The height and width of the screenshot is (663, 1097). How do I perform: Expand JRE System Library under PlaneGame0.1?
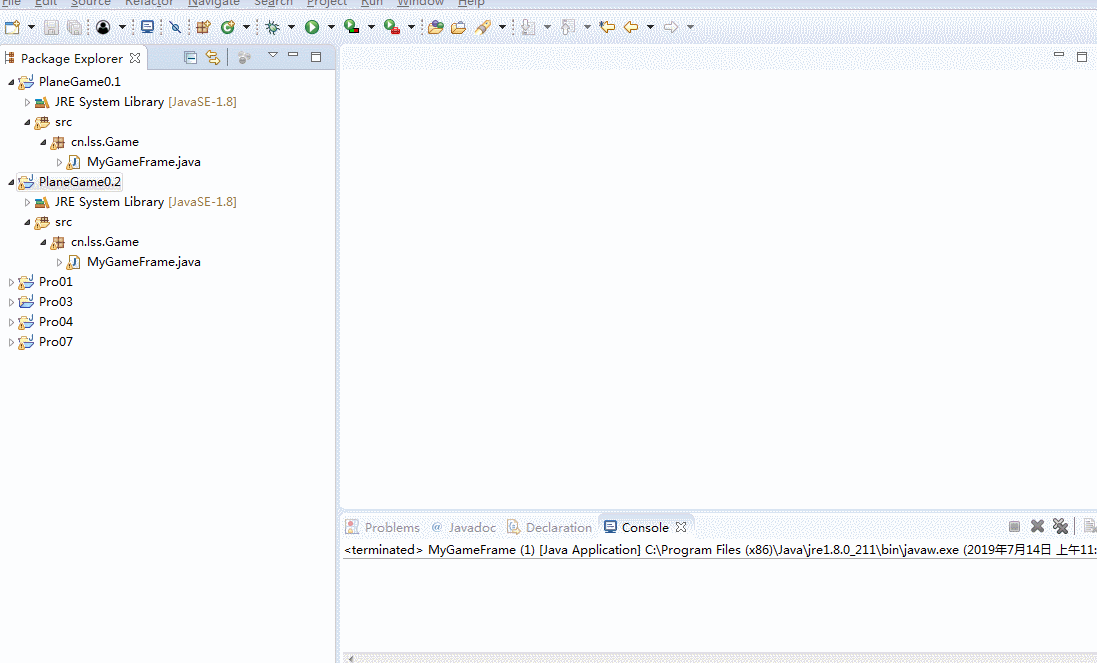click(x=27, y=102)
